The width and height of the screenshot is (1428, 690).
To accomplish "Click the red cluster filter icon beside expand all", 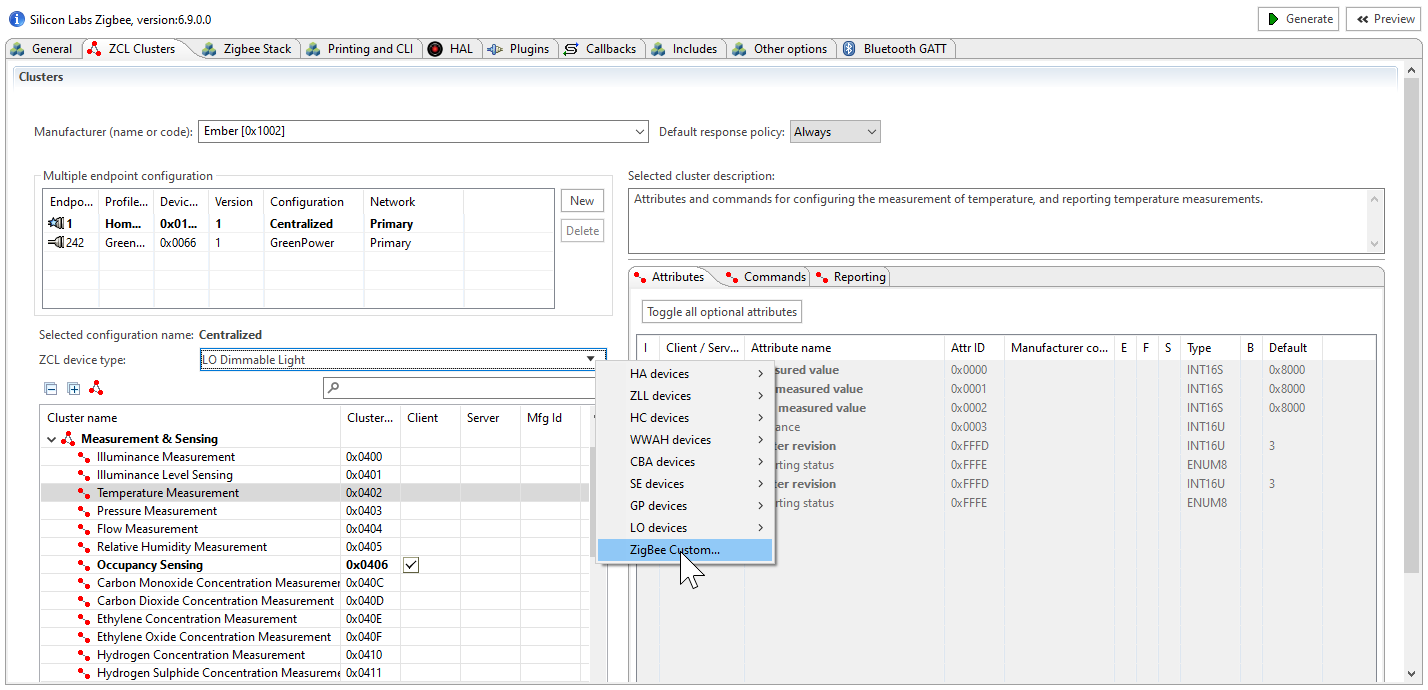I will coord(96,387).
